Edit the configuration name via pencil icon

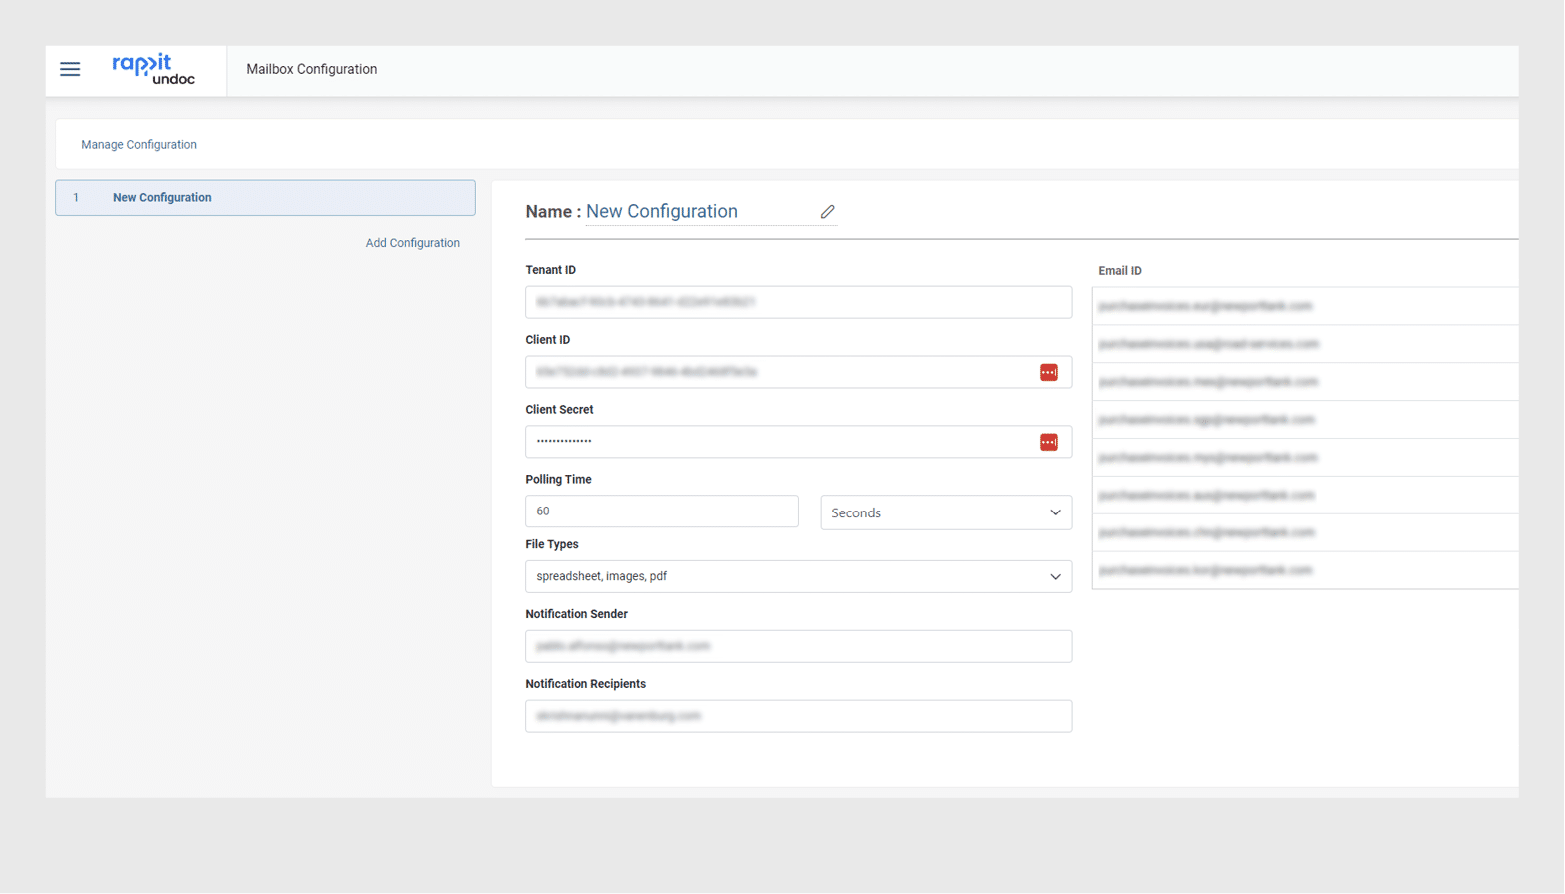point(828,211)
